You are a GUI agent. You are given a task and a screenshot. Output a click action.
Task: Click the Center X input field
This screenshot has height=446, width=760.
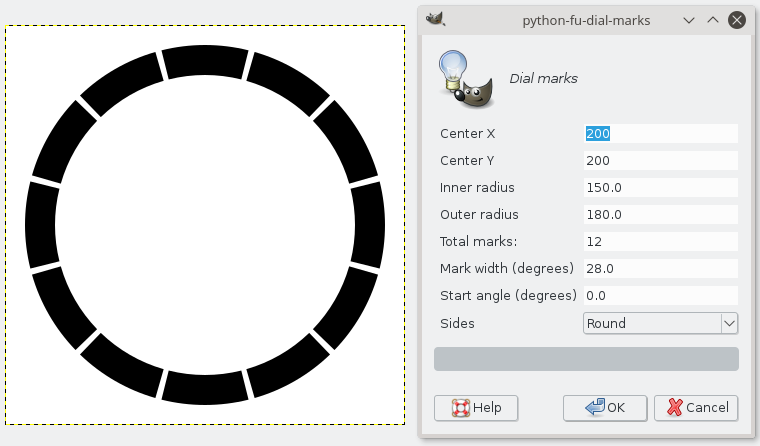tap(661, 134)
